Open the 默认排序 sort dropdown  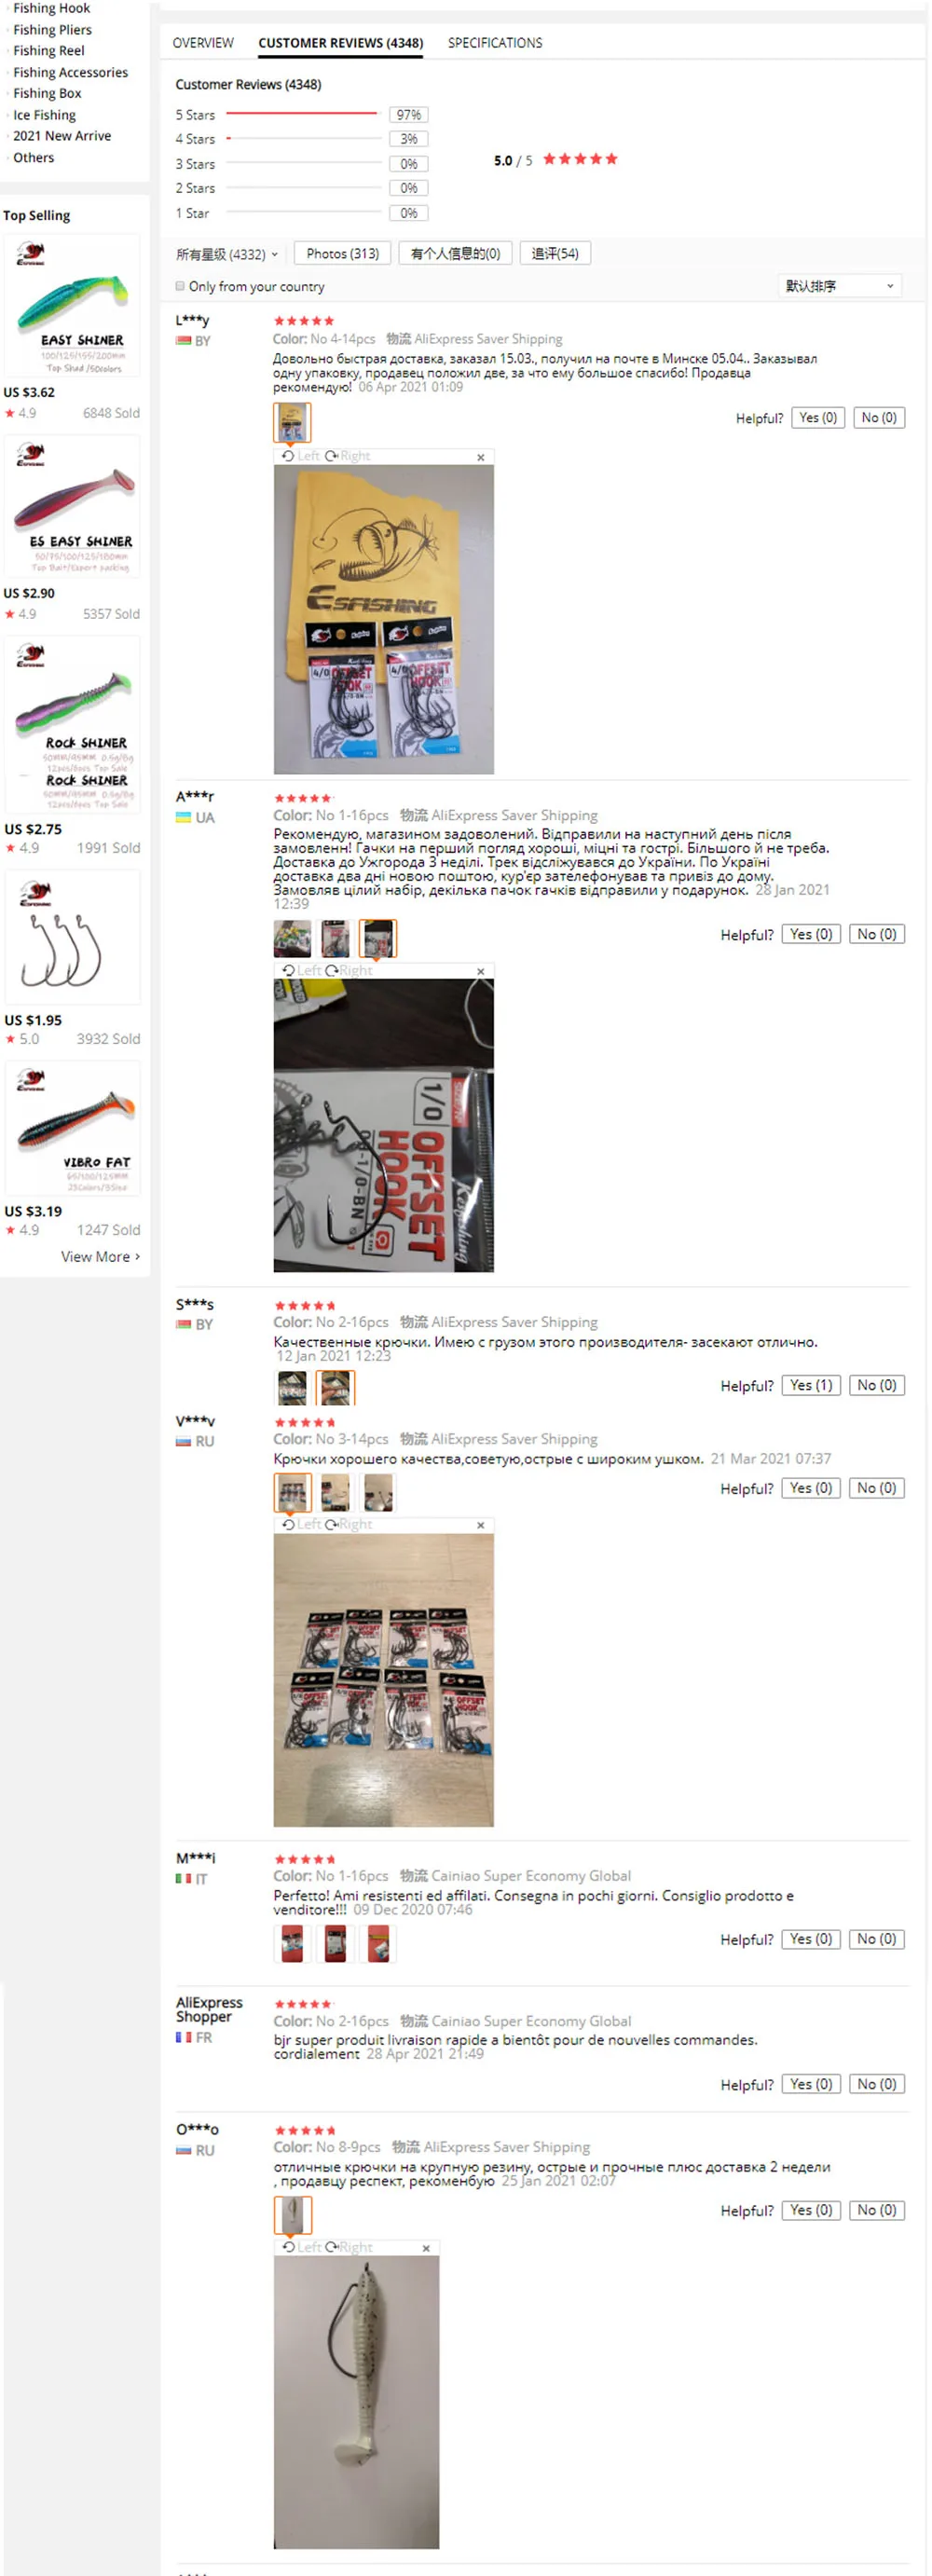point(839,286)
